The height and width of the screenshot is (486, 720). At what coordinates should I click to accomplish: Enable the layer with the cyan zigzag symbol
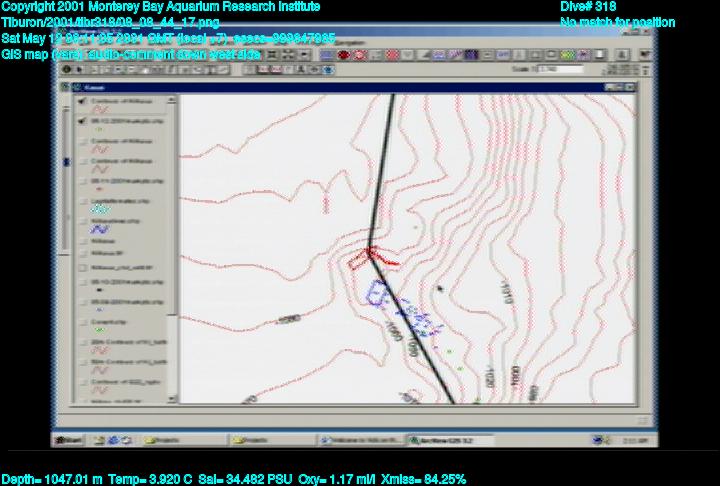[81, 200]
